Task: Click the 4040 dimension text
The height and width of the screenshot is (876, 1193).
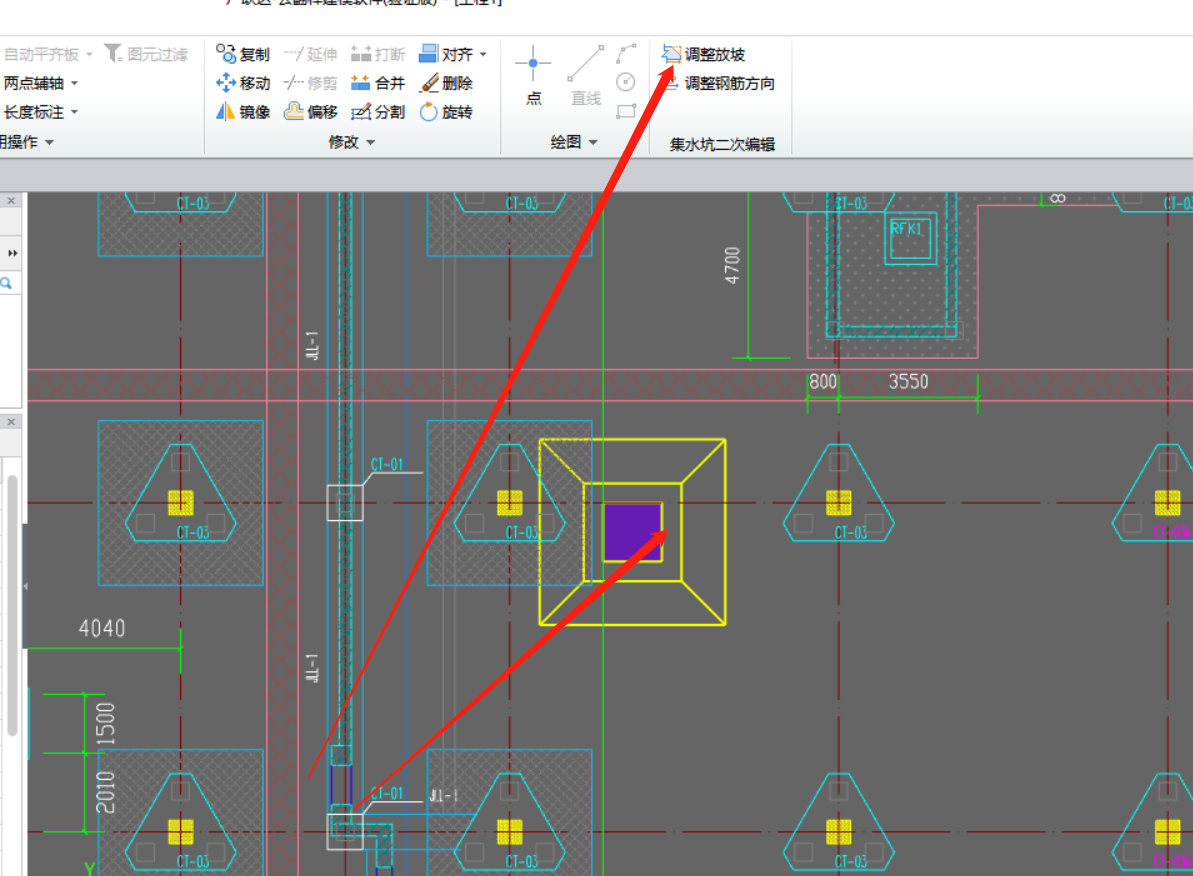Action: (x=102, y=629)
